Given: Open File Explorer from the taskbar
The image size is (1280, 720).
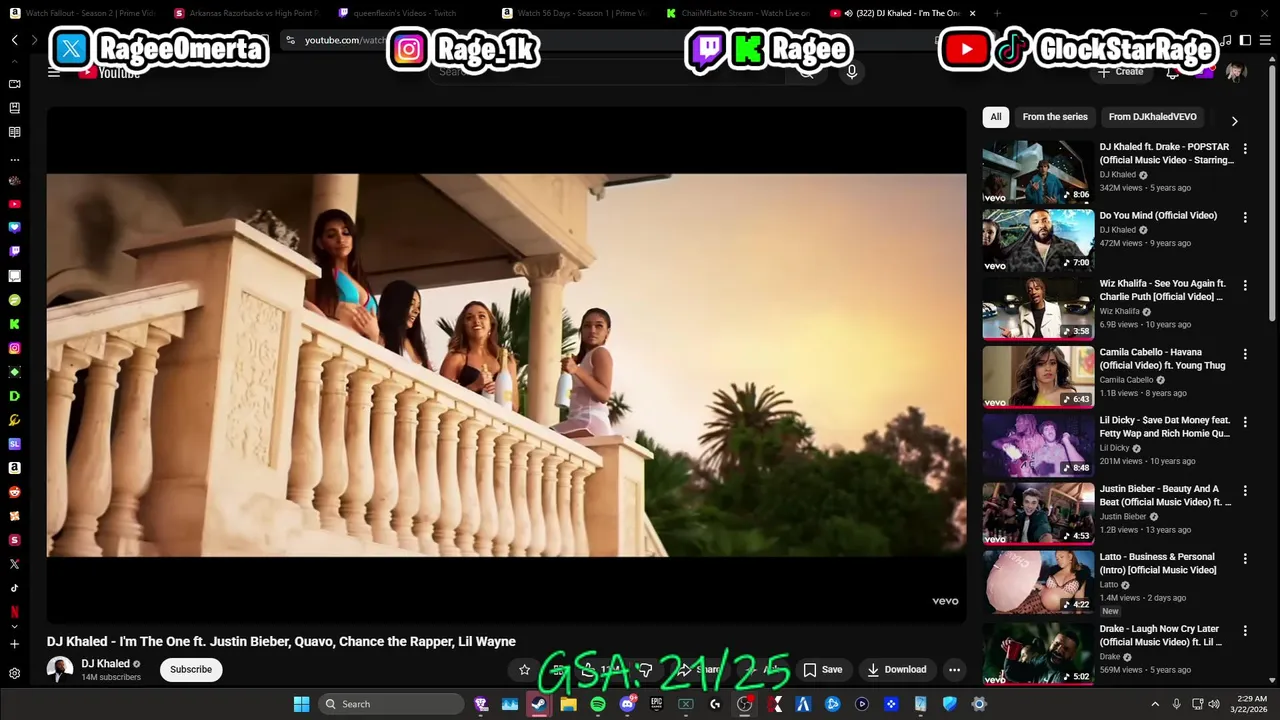Looking at the screenshot, I should tap(568, 704).
